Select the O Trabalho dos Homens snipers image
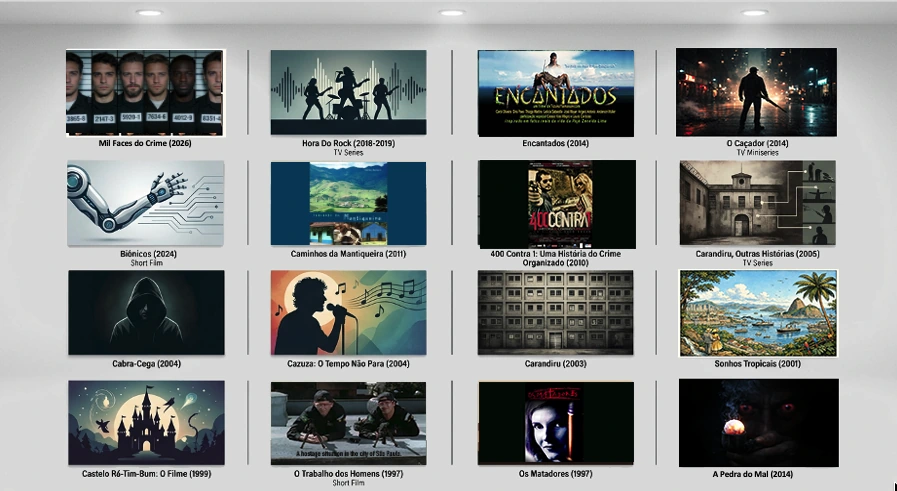This screenshot has width=897, height=491. [x=348, y=423]
